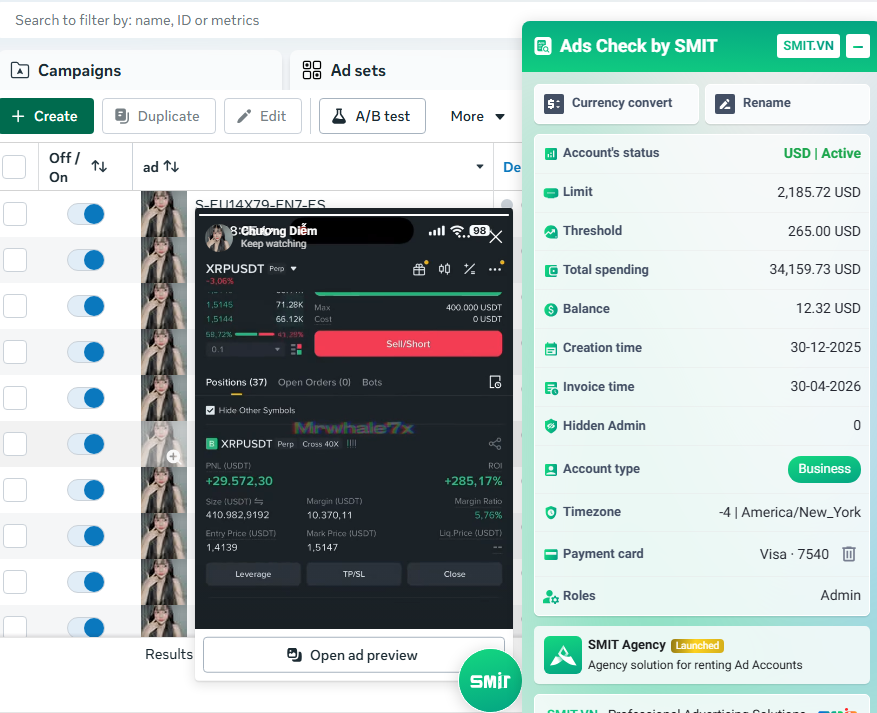The height and width of the screenshot is (713, 877).
Task: Click the green Business account type badge
Action: (x=824, y=469)
